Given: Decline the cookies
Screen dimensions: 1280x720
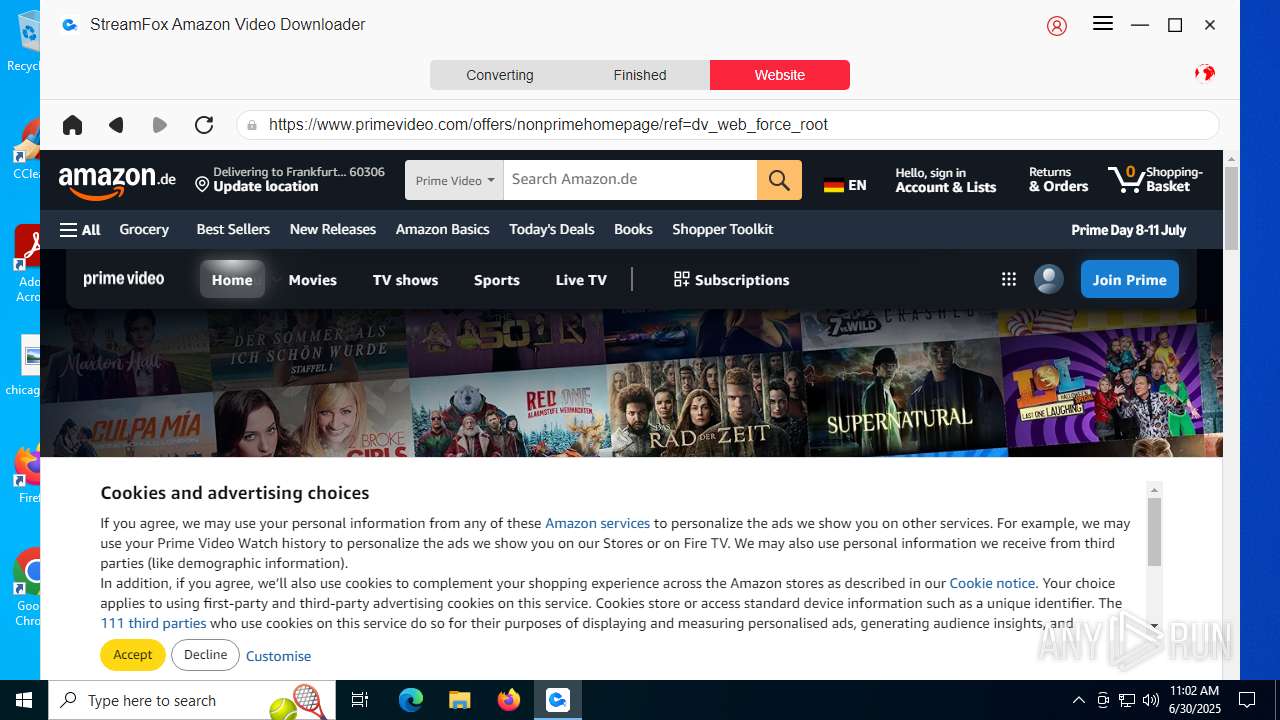Looking at the screenshot, I should (x=205, y=655).
